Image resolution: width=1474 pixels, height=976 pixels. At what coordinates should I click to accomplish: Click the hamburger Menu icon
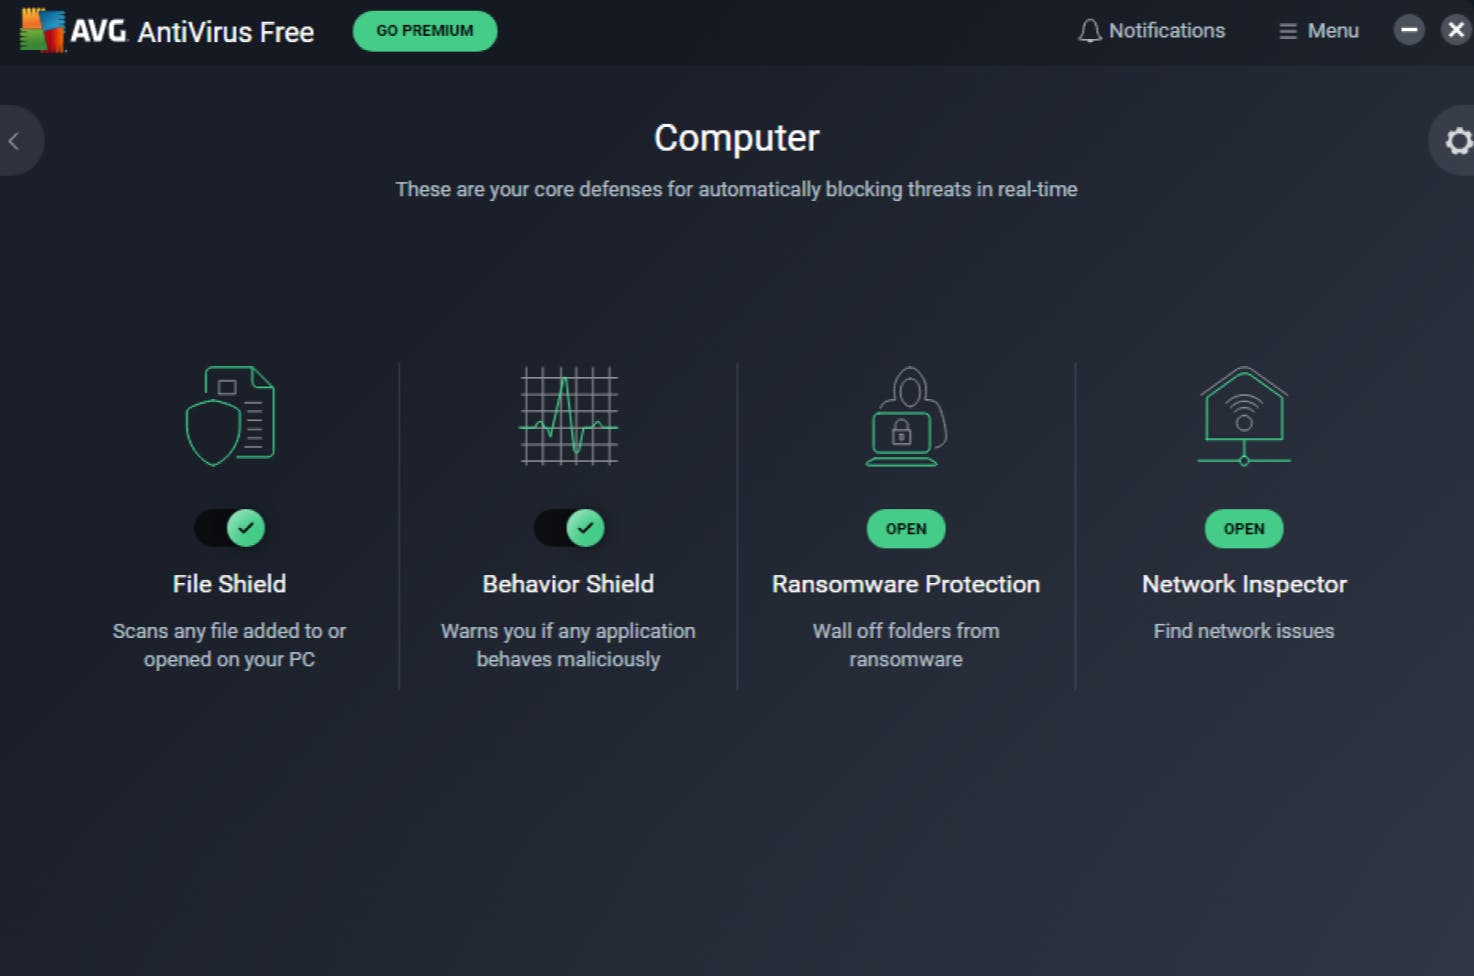[x=1288, y=31]
